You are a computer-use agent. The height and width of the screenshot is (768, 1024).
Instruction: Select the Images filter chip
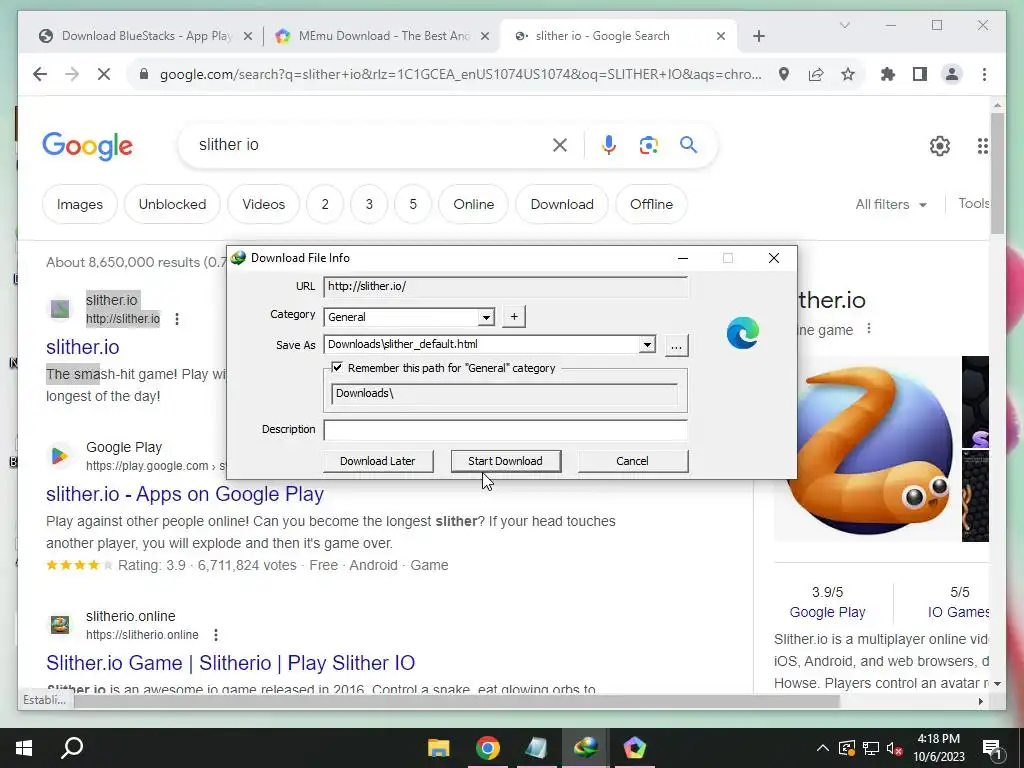[80, 204]
